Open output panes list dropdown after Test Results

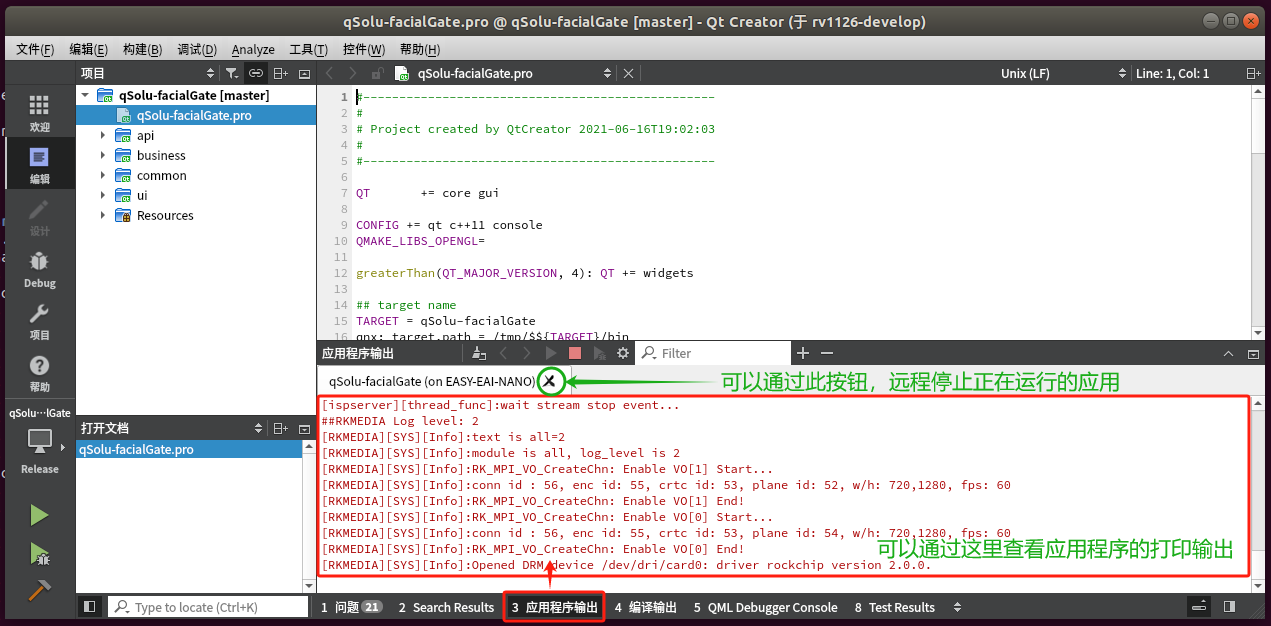(958, 607)
